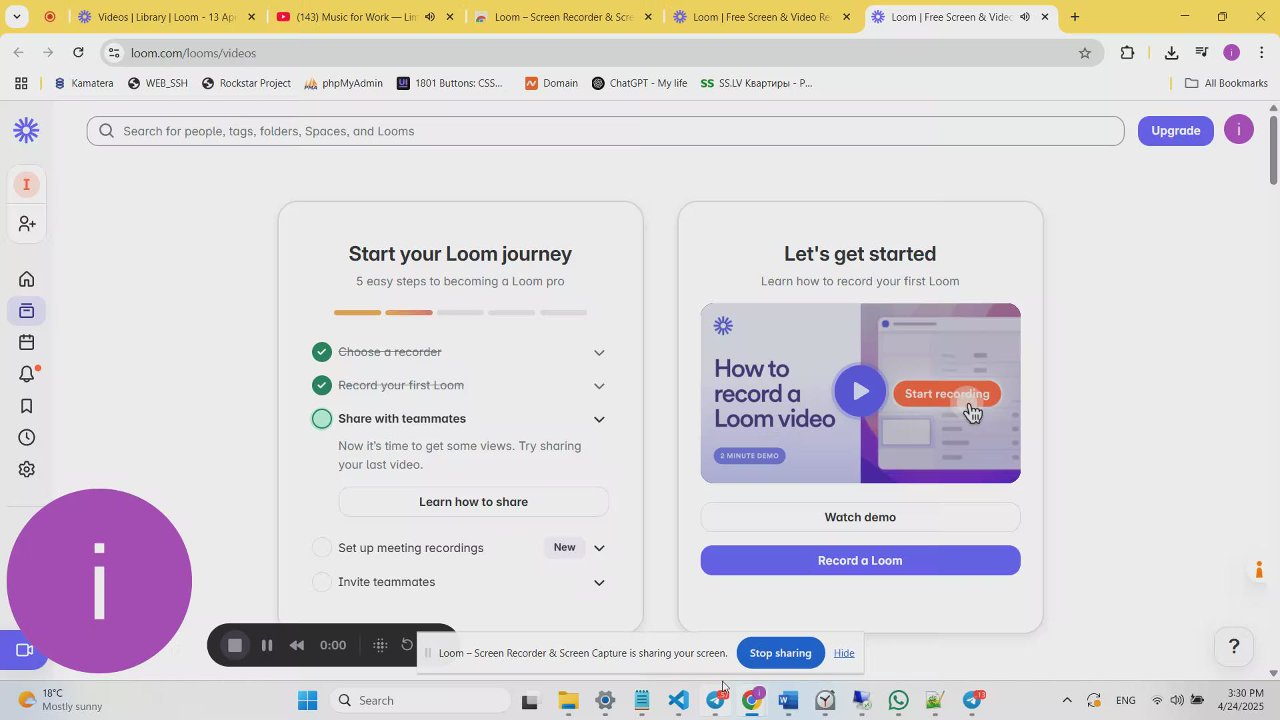Toggle 'Set up meeting recordings' step circle
Image resolution: width=1280 pixels, height=720 pixels.
pyautogui.click(x=321, y=548)
